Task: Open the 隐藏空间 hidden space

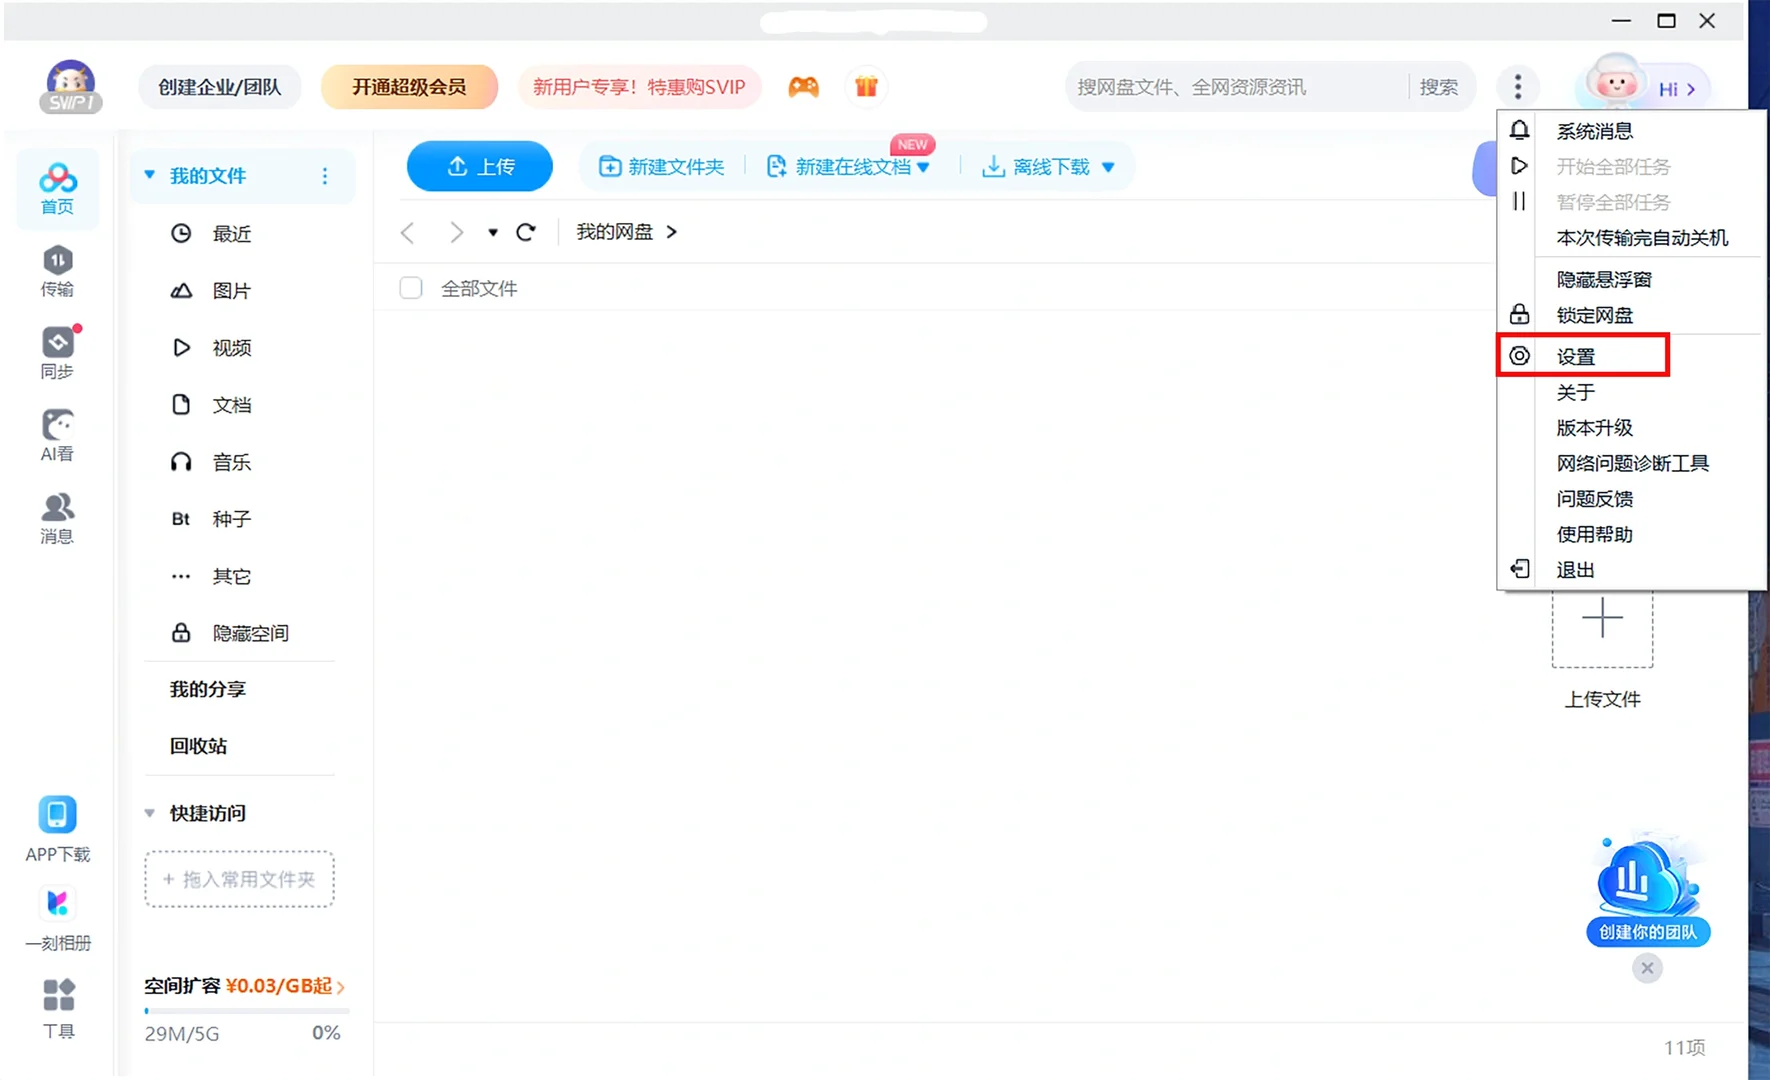Action: [249, 632]
